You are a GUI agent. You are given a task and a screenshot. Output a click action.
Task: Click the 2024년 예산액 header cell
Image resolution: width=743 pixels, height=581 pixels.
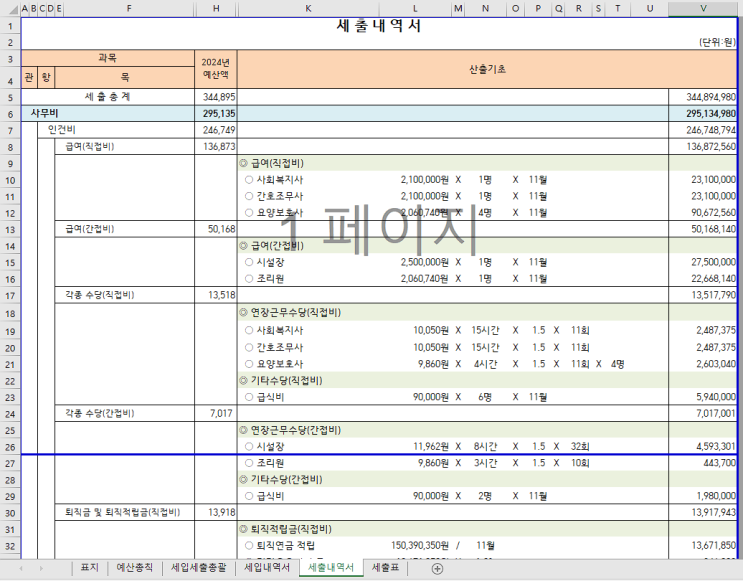(x=216, y=69)
